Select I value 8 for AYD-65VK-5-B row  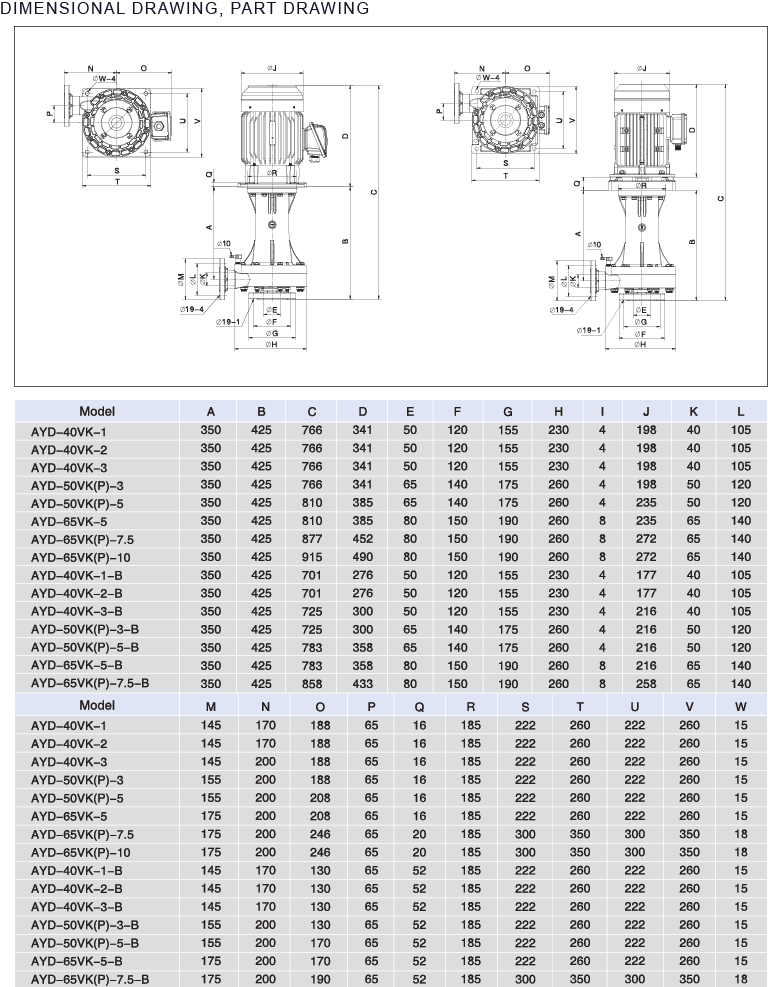(x=602, y=665)
